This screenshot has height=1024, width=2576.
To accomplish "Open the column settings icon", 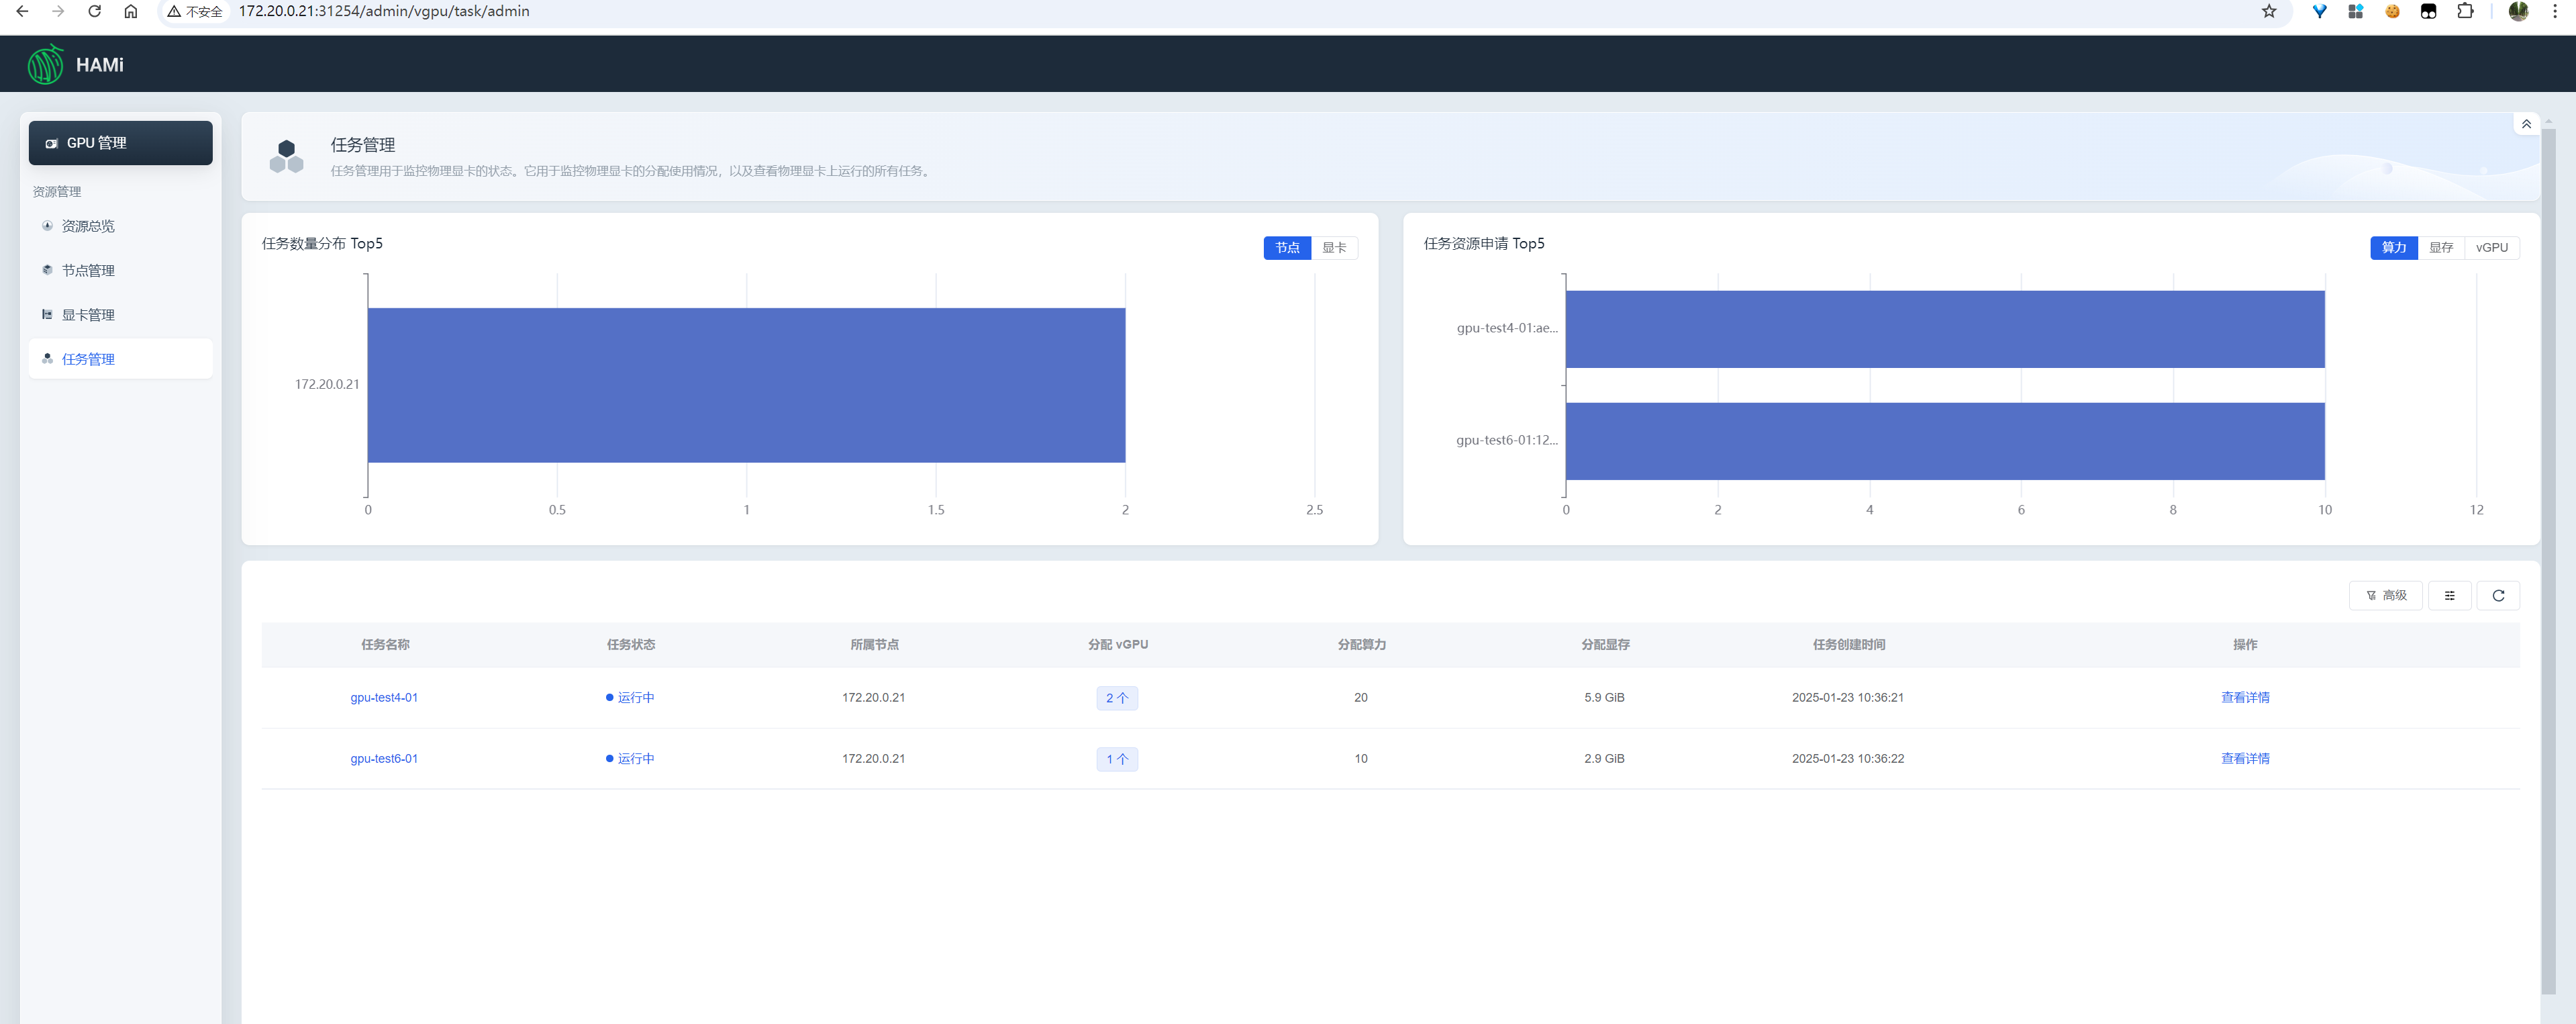I will click(2449, 596).
